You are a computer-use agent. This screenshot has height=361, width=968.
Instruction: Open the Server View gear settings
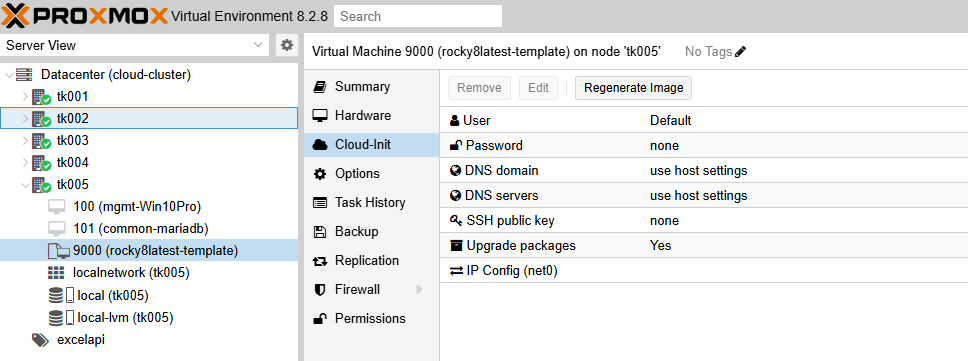(286, 45)
